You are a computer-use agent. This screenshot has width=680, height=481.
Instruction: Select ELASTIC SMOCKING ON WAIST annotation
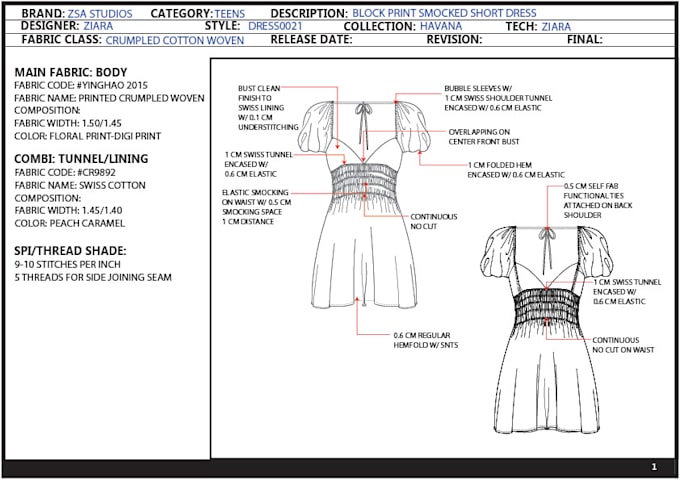pyautogui.click(x=256, y=207)
